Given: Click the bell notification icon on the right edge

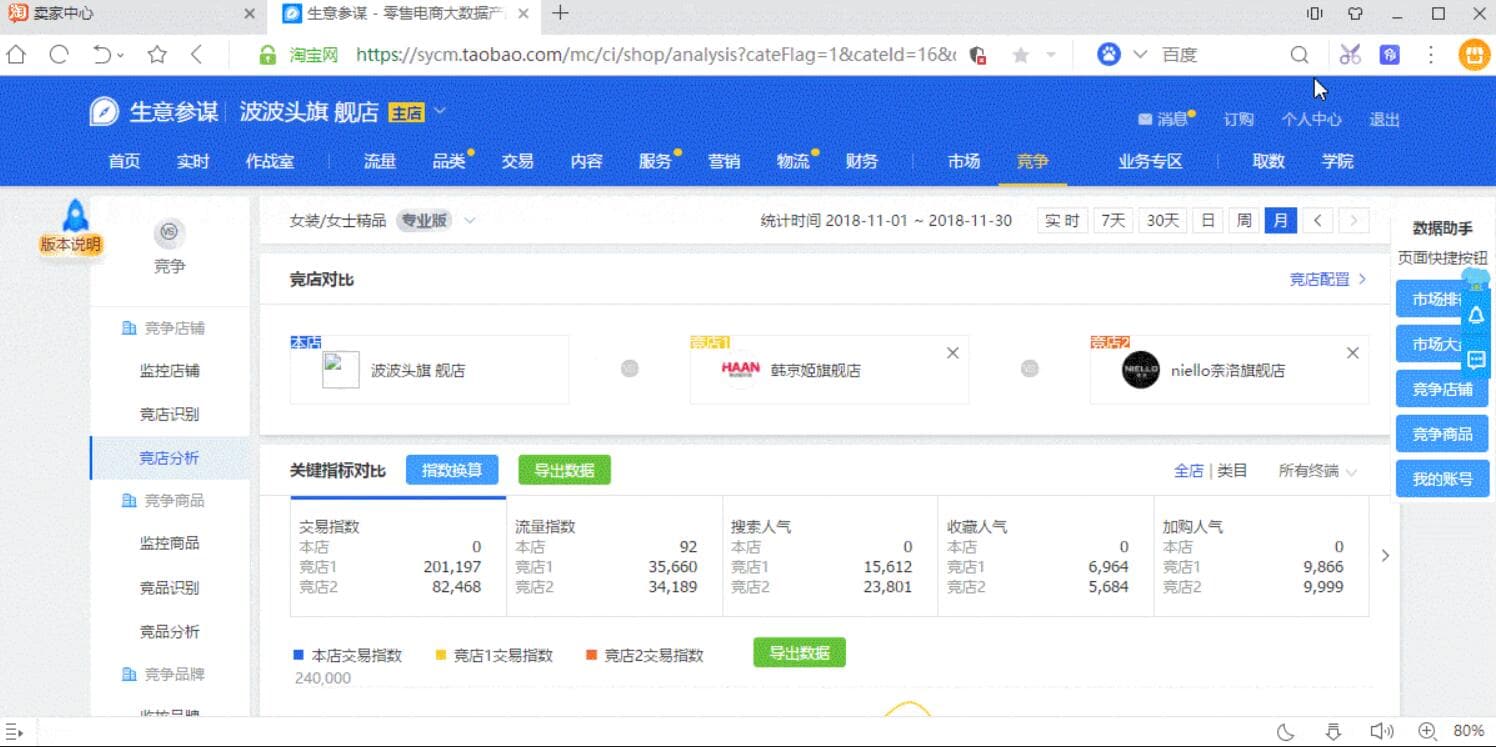Looking at the screenshot, I should click(1476, 316).
